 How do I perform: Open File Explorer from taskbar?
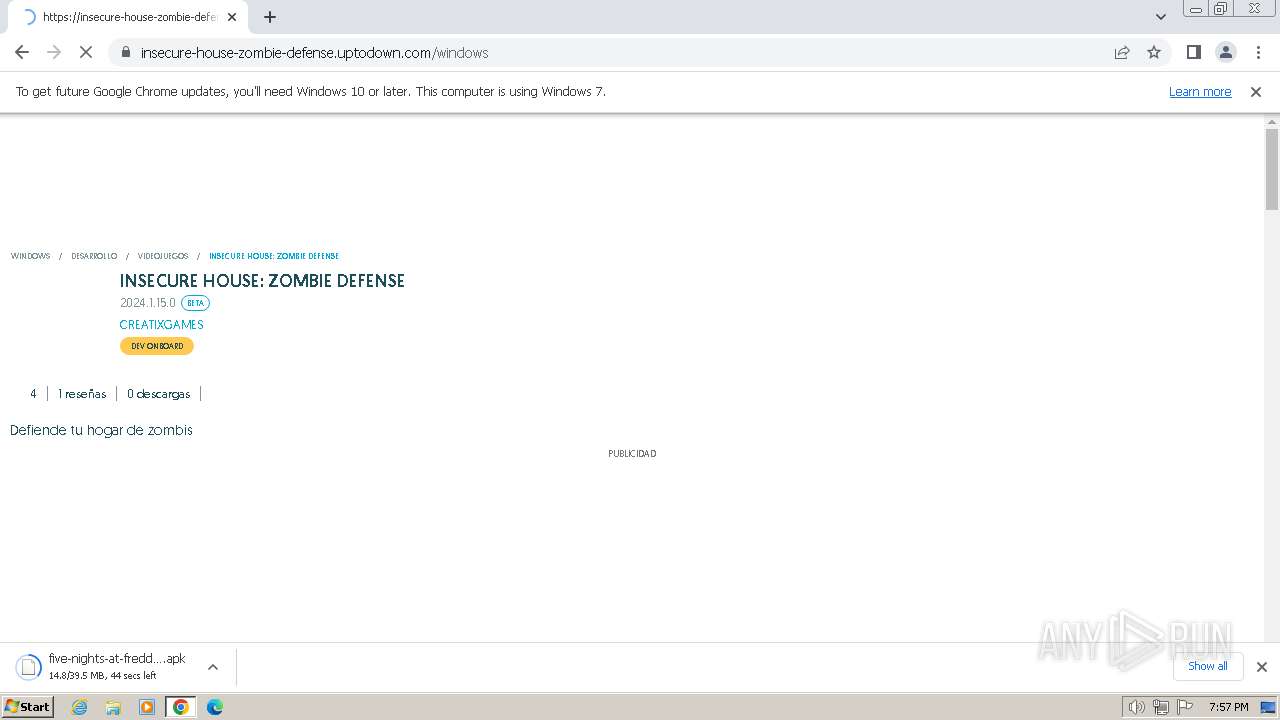[x=113, y=707]
